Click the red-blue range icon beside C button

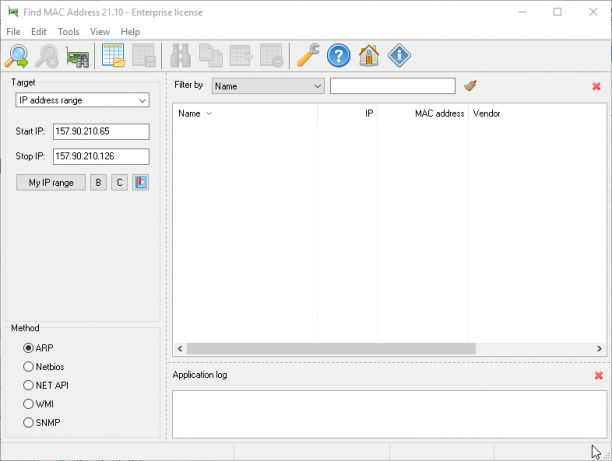(141, 182)
